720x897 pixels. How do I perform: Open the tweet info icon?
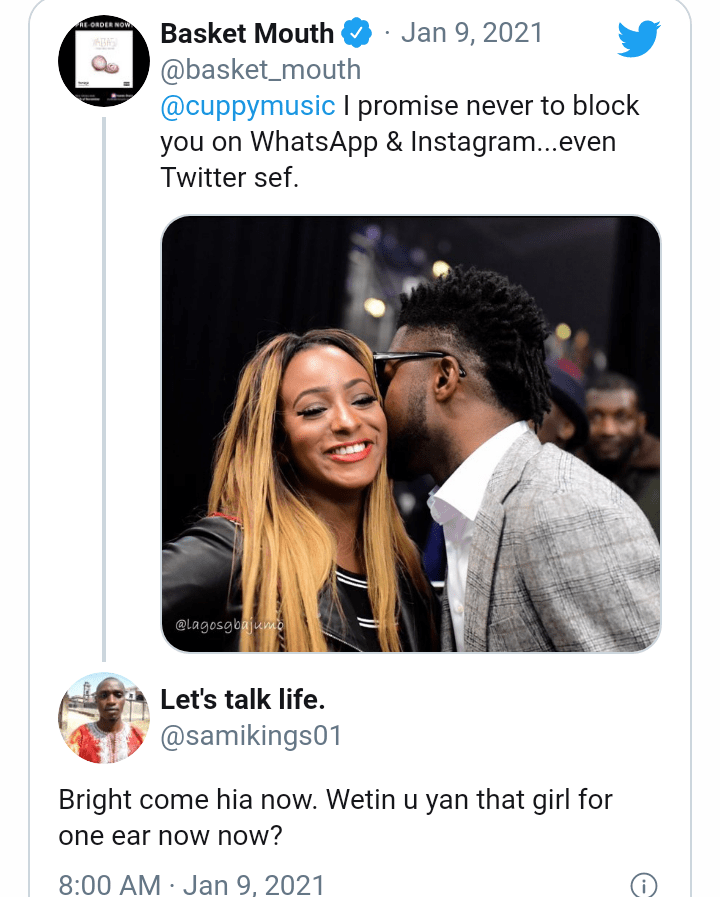point(643,885)
